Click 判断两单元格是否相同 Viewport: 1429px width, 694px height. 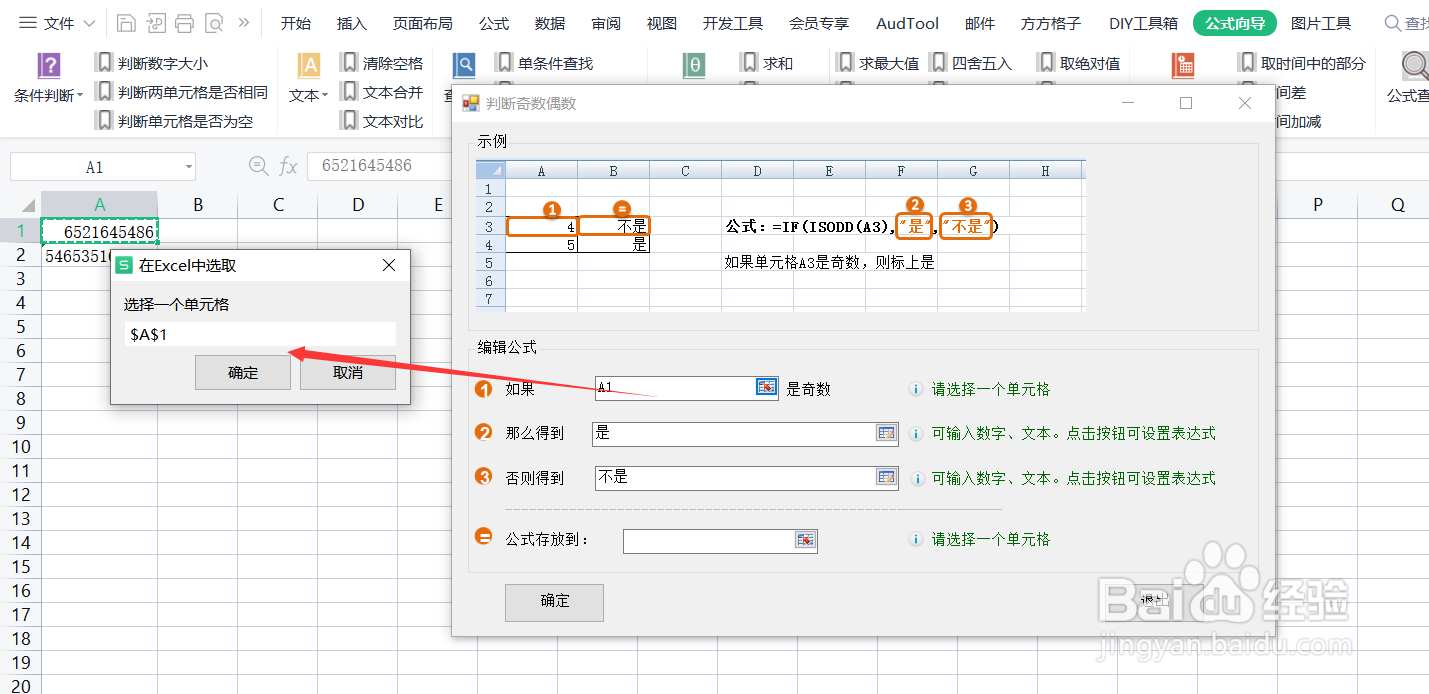182,92
